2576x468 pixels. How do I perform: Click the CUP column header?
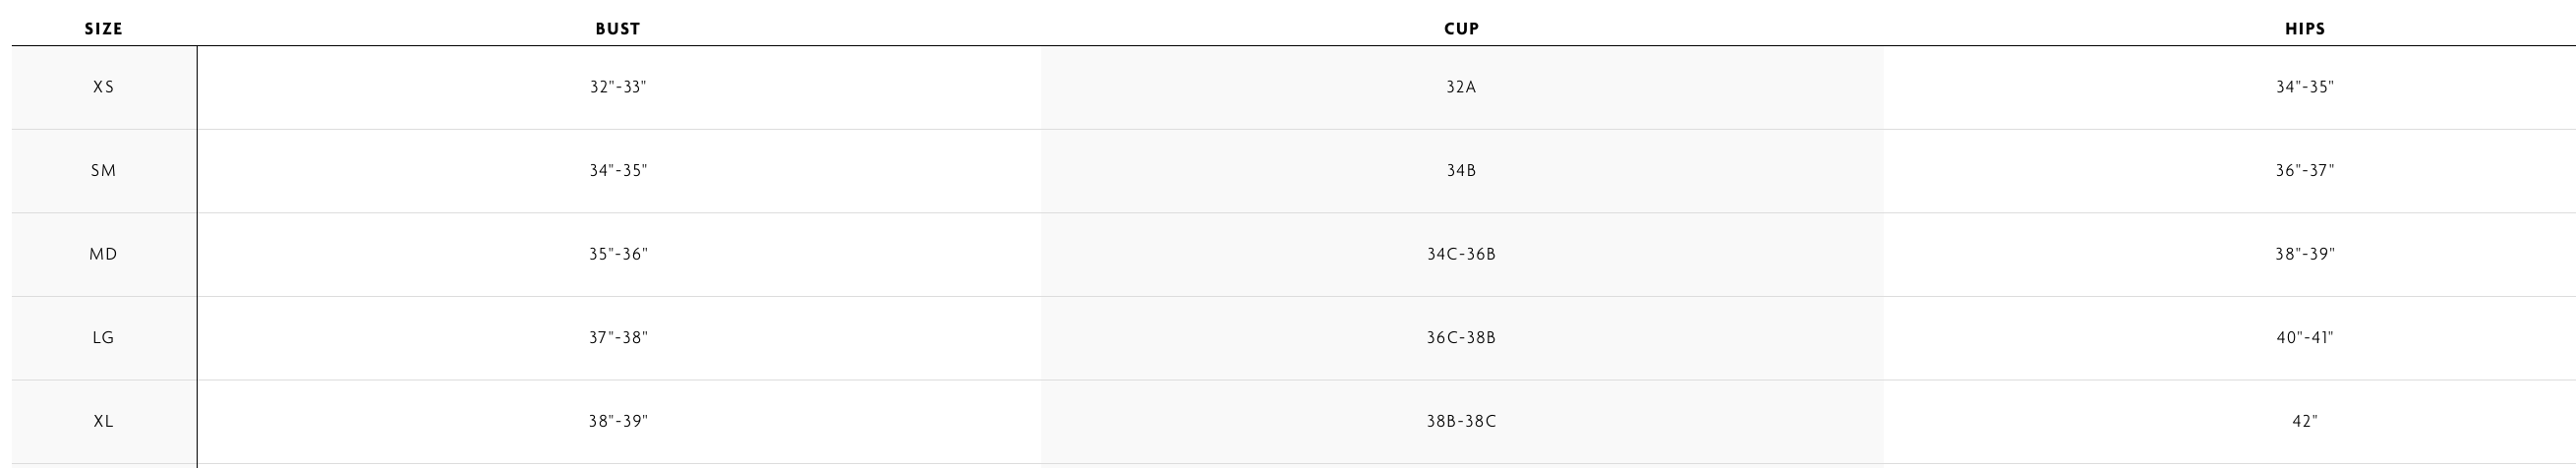[x=1461, y=29]
